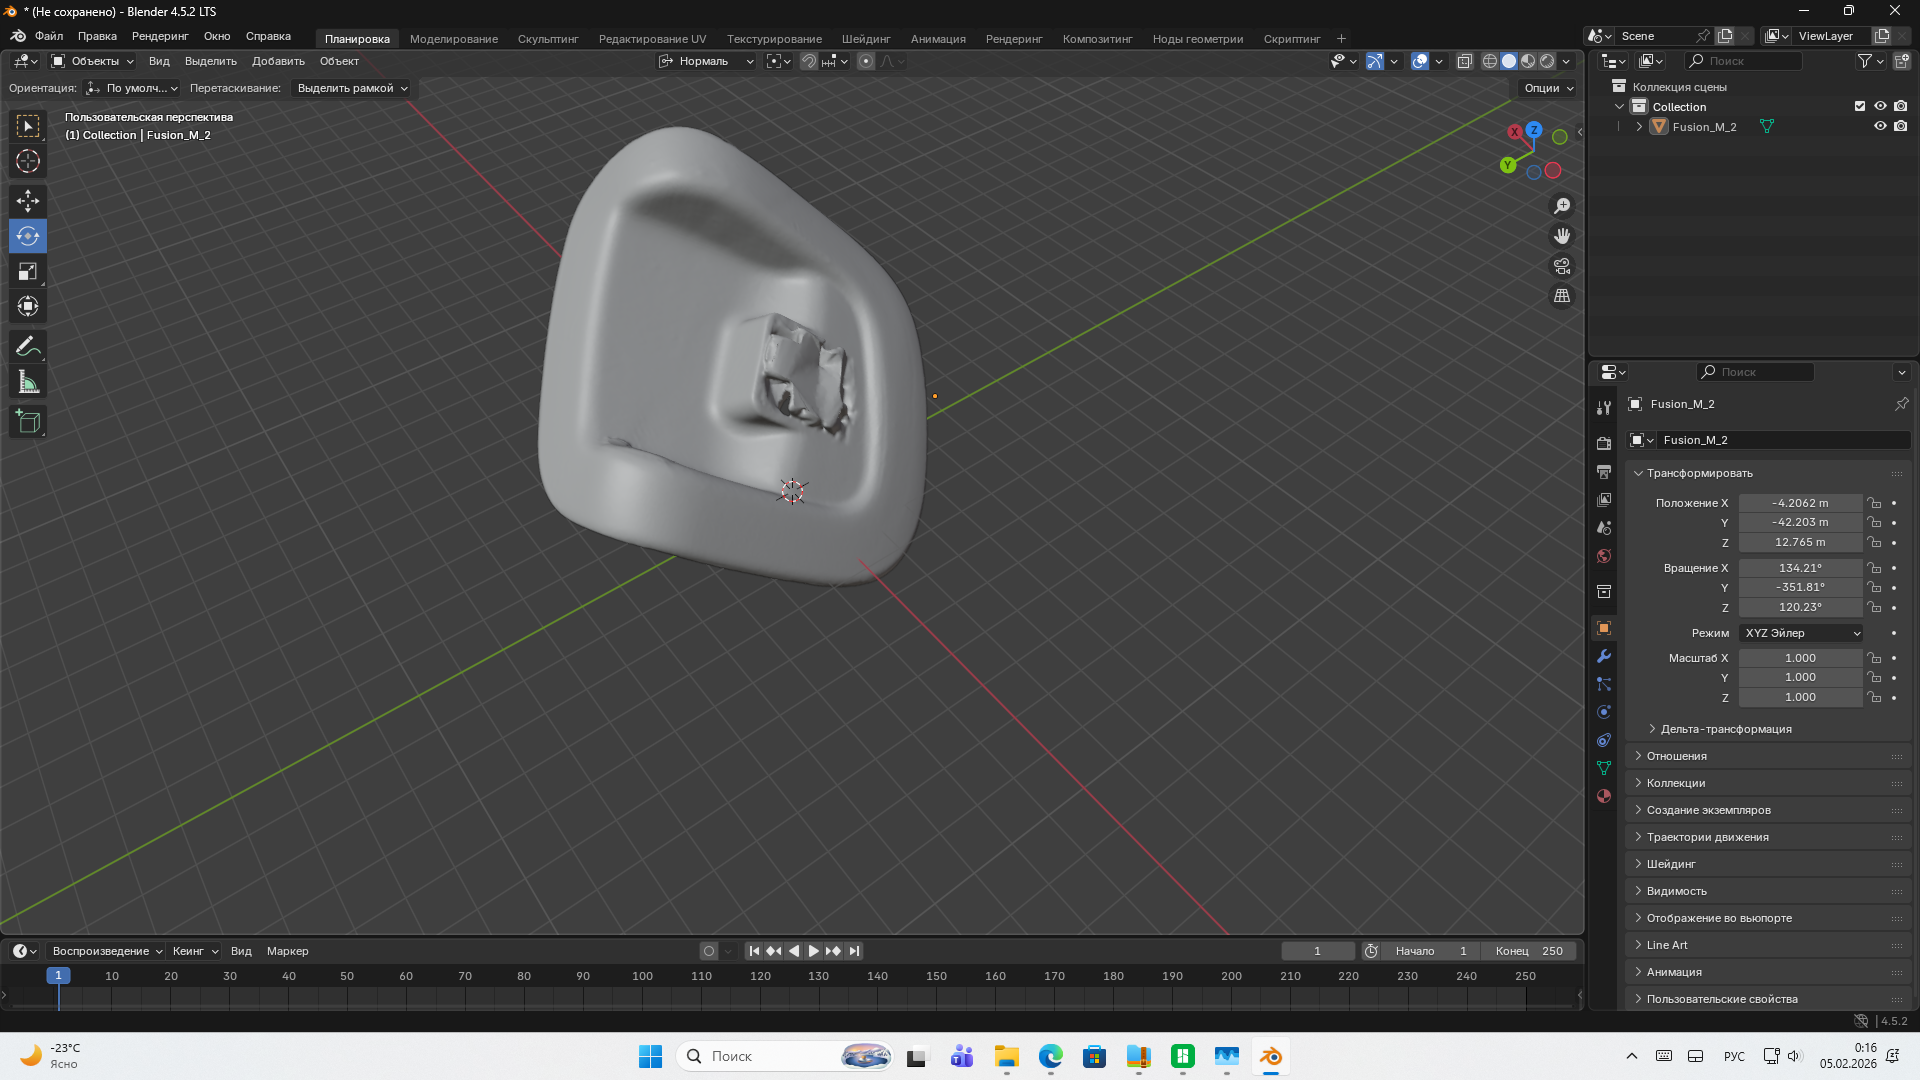The width and height of the screenshot is (1920, 1080).
Task: Expand the Fusion_M_2 tree item
Action: pos(1639,127)
